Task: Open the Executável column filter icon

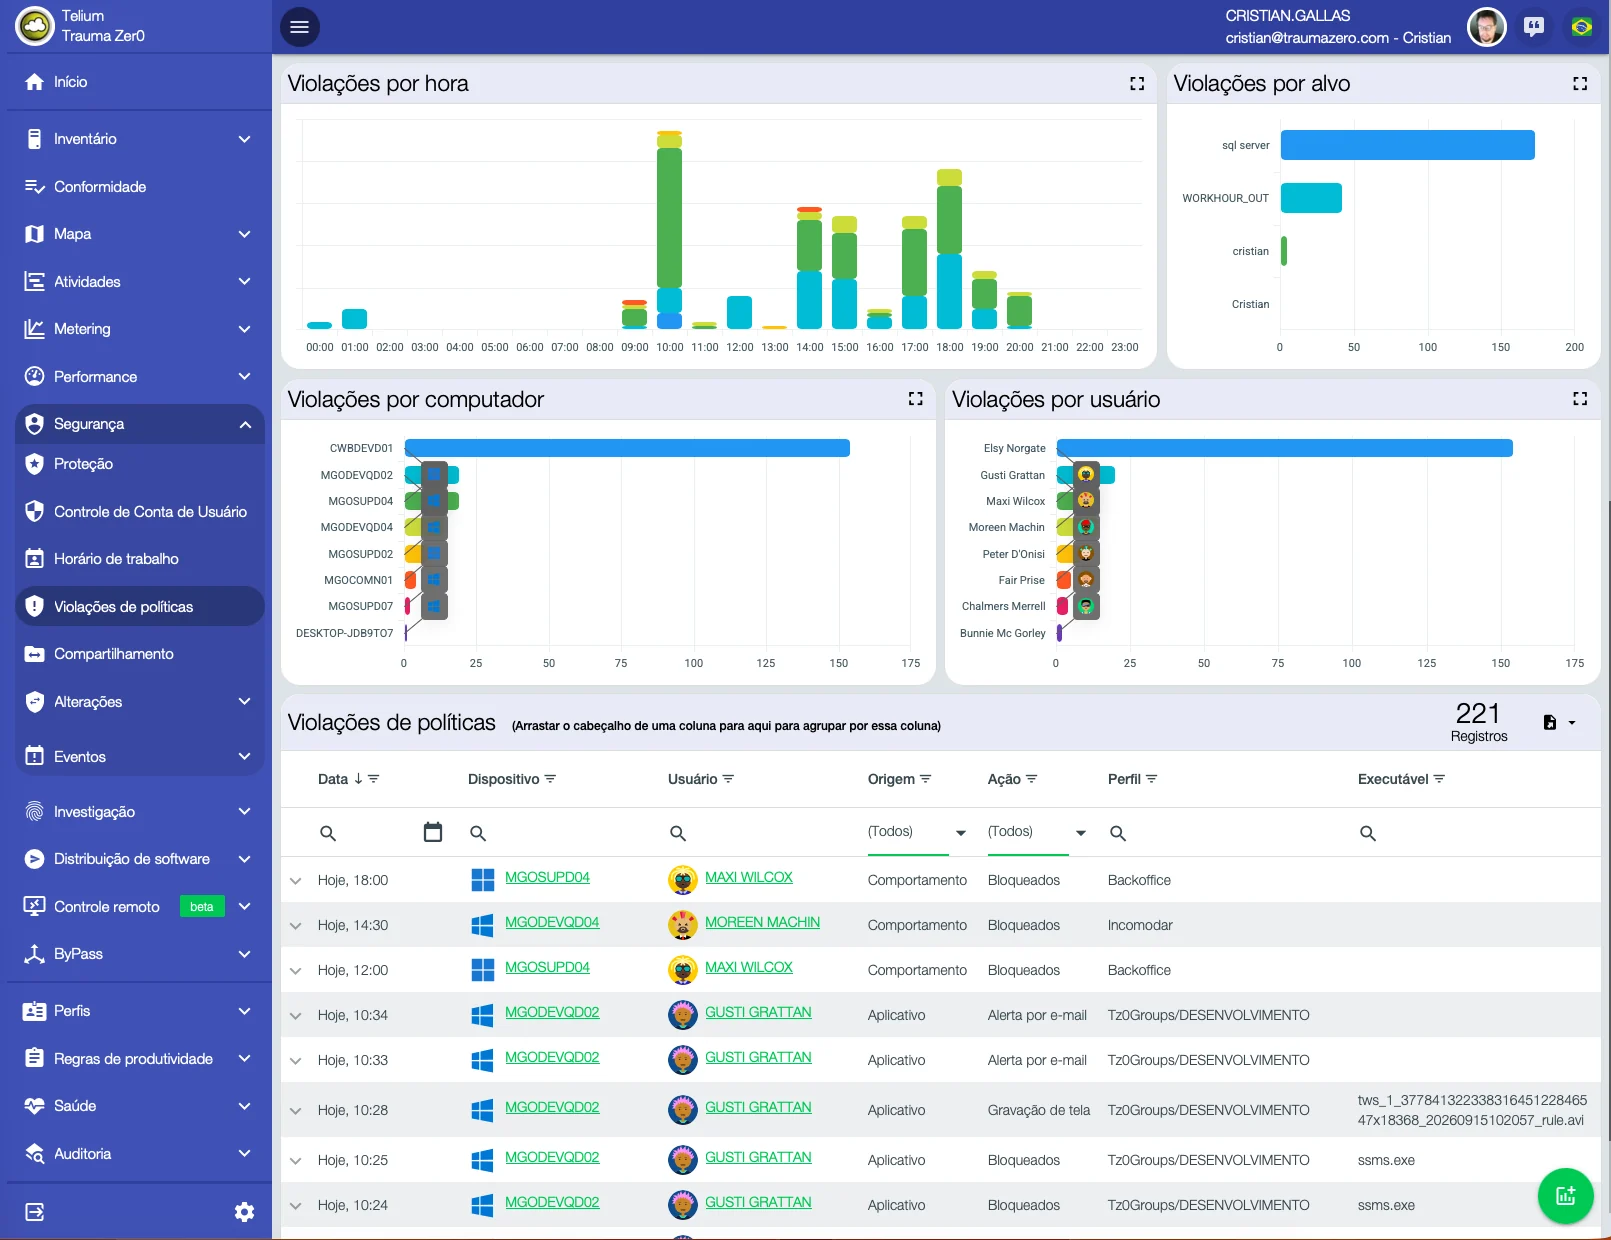Action: 1439,779
